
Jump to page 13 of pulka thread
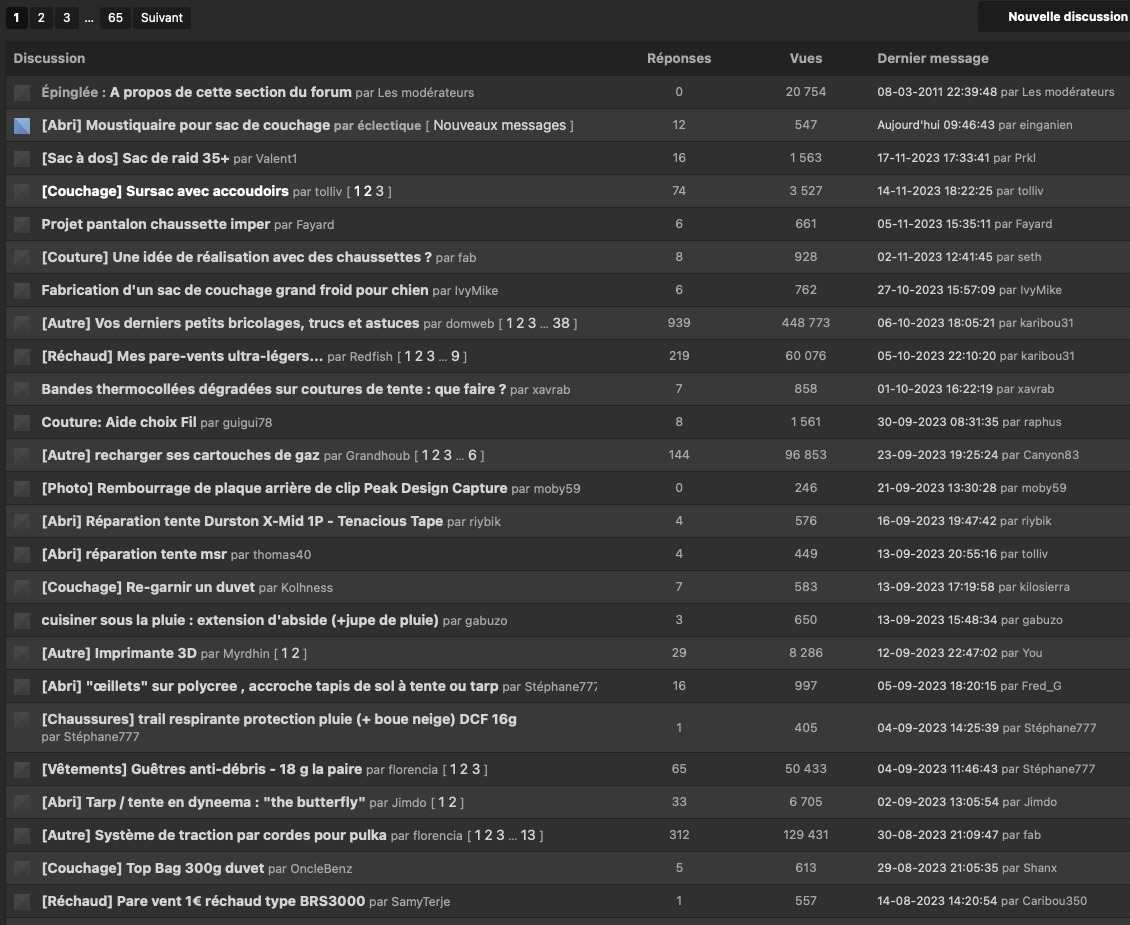(528, 836)
